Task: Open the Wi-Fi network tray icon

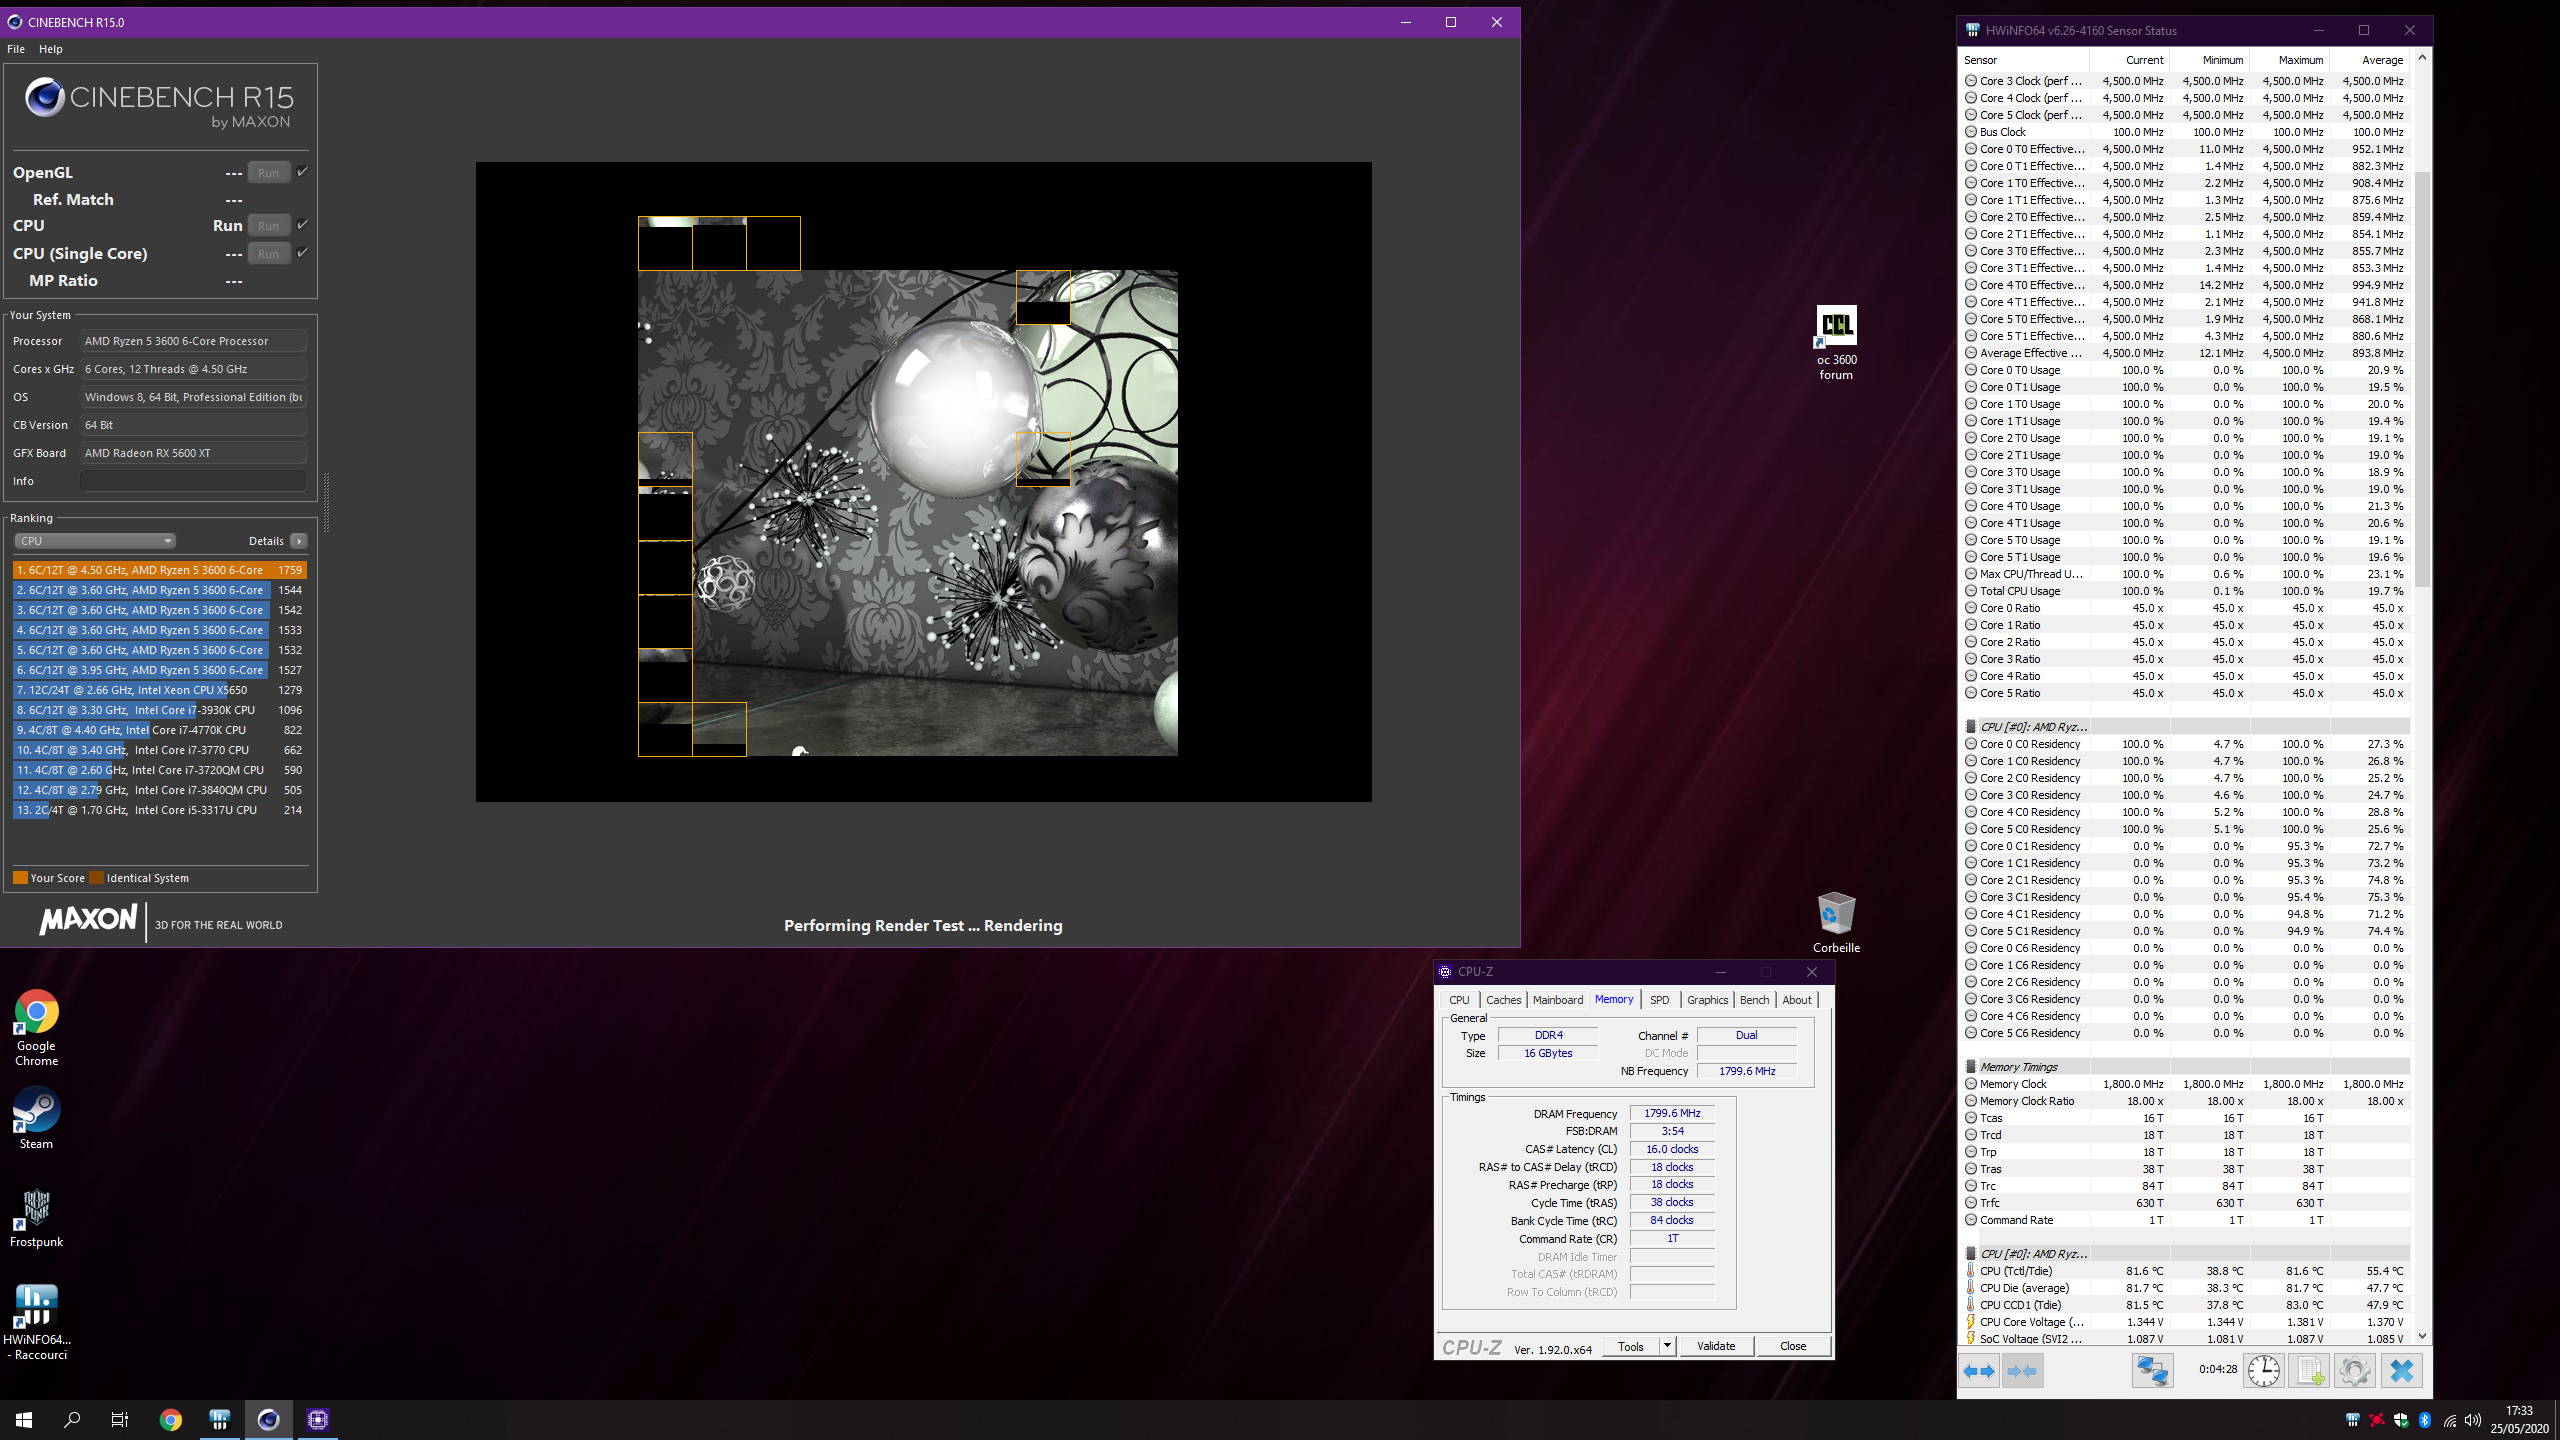Action: coord(2449,1420)
